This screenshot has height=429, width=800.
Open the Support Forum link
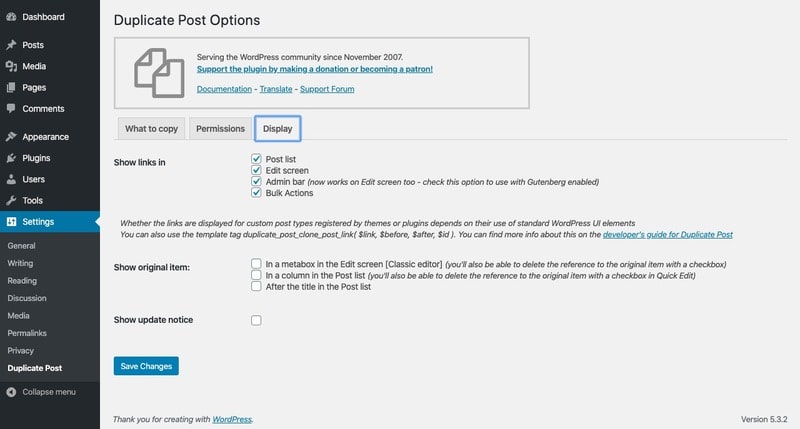tap(328, 89)
